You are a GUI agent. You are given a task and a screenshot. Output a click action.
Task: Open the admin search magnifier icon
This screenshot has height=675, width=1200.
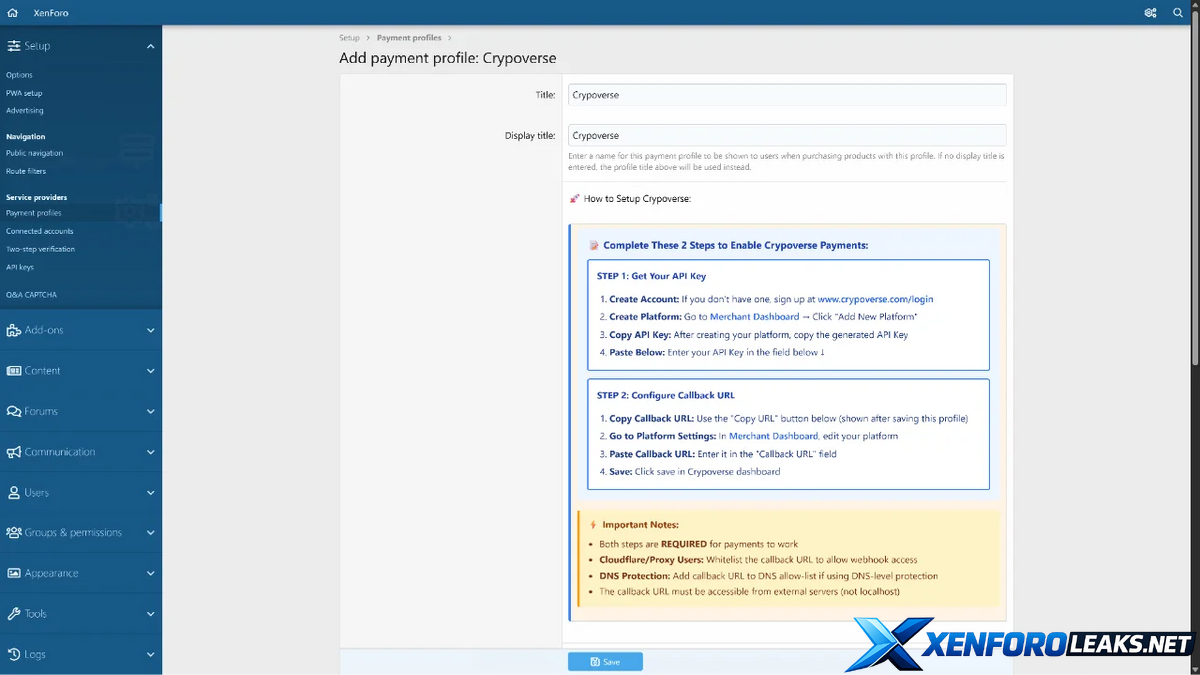pyautogui.click(x=1178, y=13)
